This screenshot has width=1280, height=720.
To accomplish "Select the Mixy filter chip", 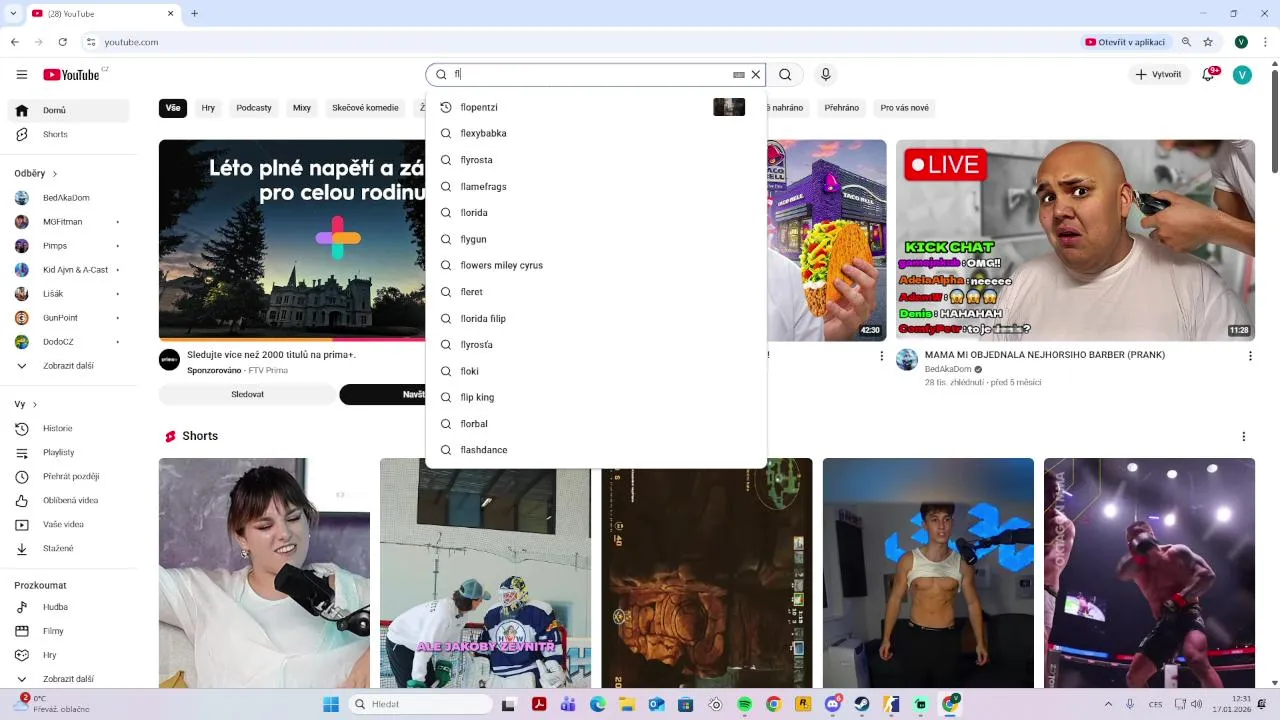I will 302,108.
